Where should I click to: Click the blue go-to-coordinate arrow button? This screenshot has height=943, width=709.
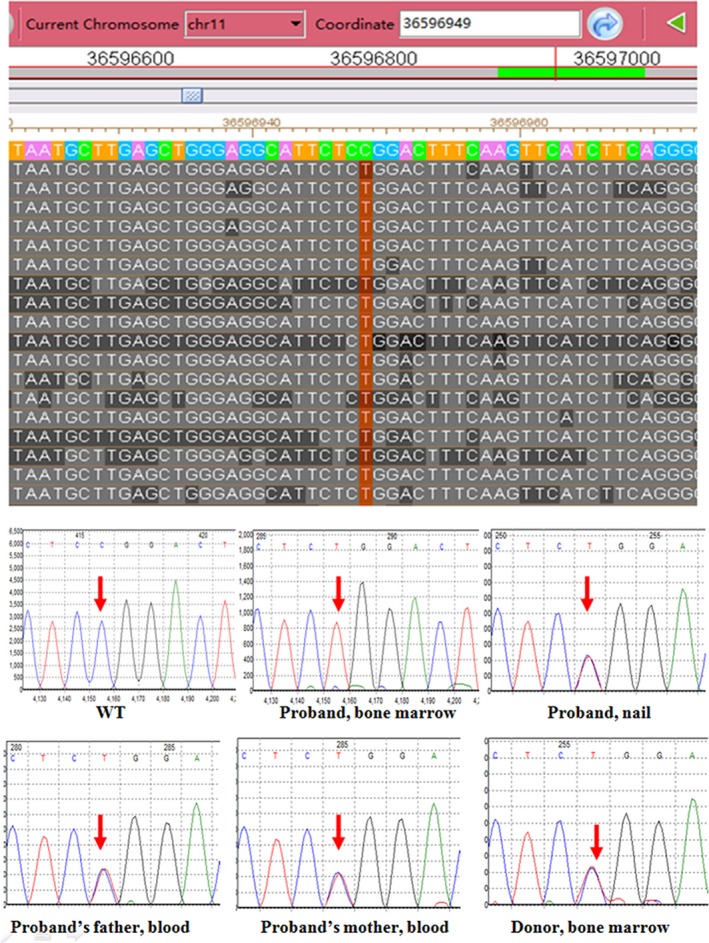tap(604, 24)
